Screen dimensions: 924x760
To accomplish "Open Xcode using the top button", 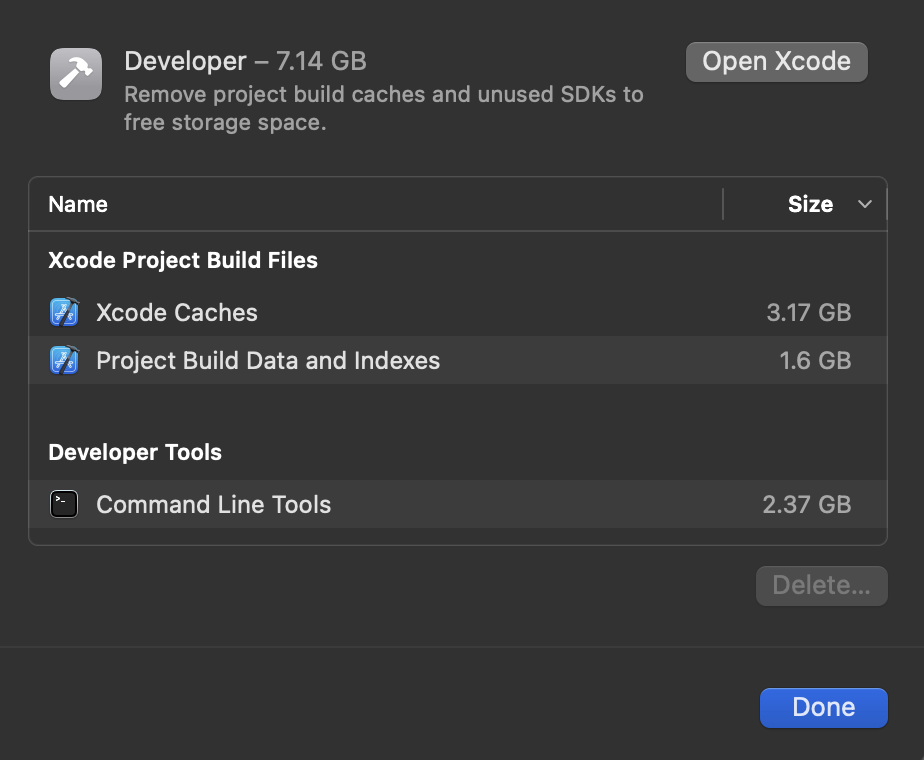I will (x=776, y=61).
